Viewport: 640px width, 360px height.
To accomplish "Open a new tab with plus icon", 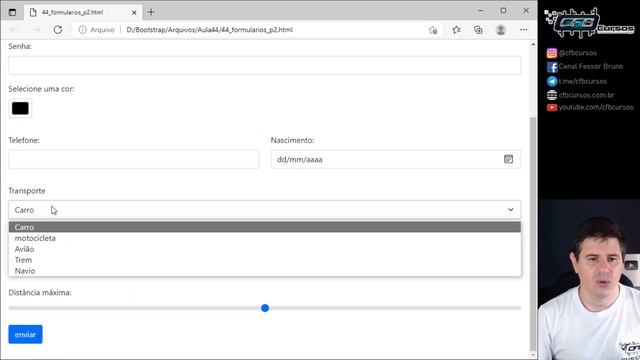I will pyautogui.click(x=151, y=12).
